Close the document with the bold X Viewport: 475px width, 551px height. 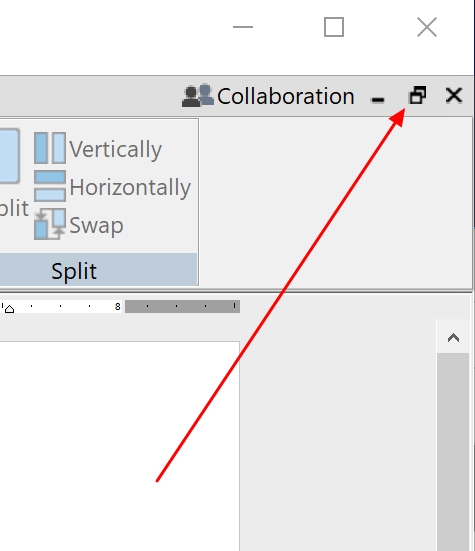pos(454,95)
